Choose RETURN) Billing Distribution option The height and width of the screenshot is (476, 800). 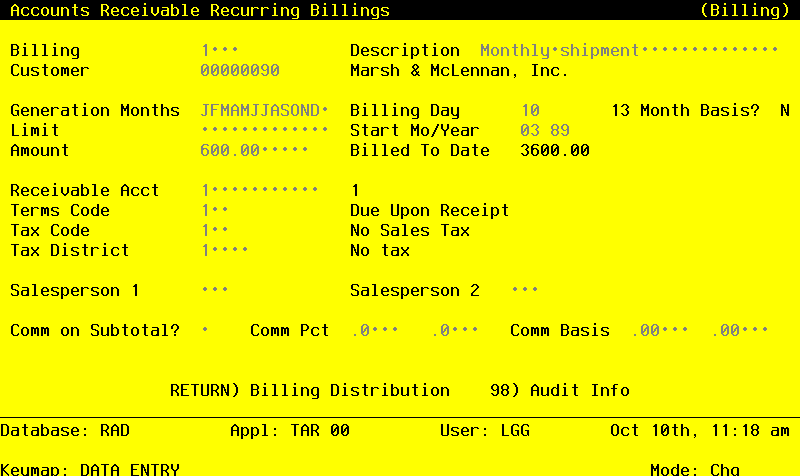[310, 390]
